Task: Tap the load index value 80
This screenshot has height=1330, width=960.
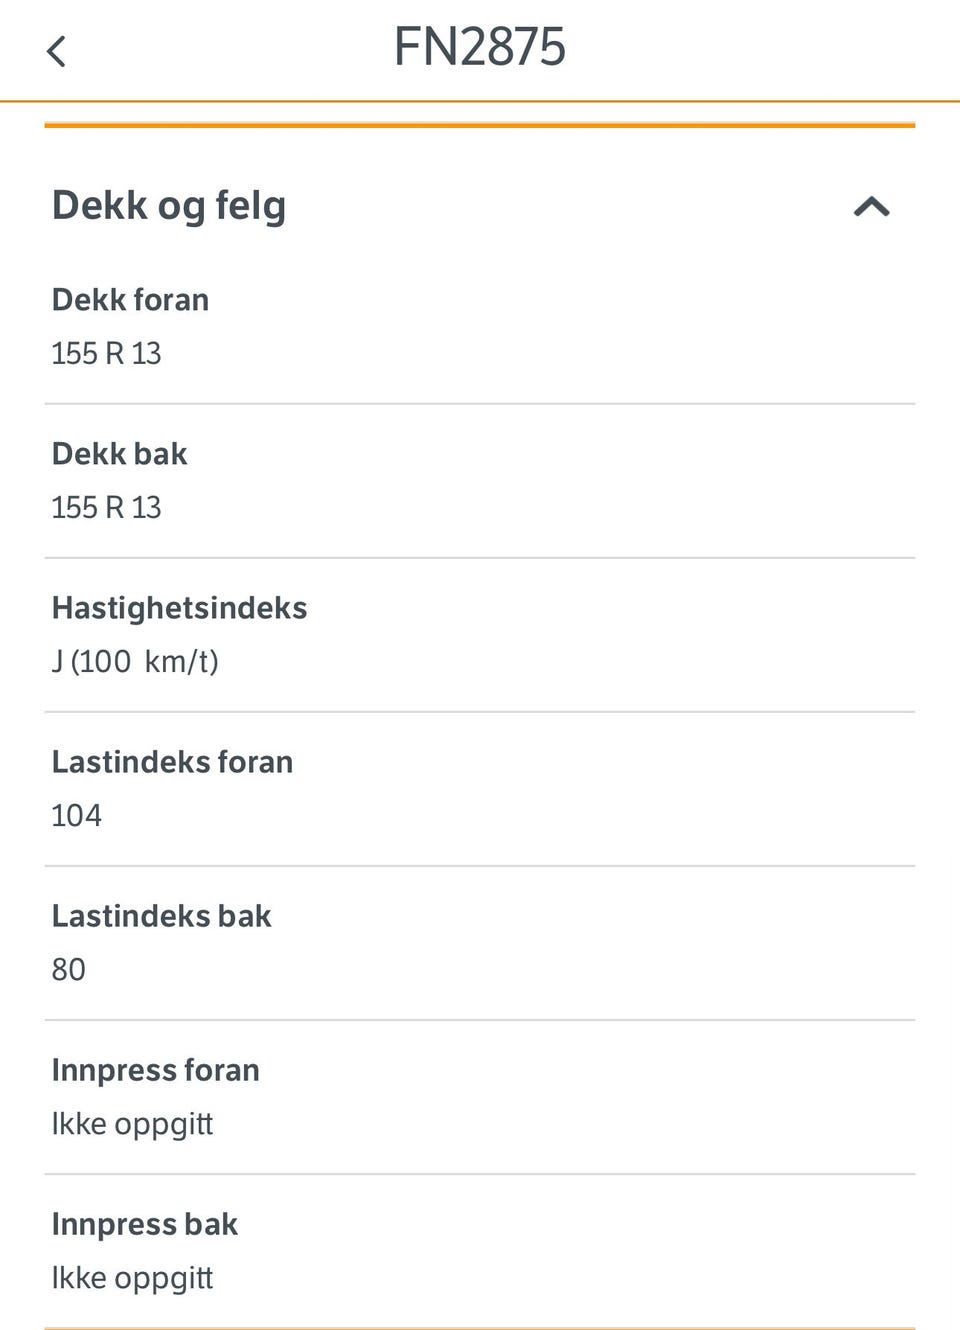Action: coord(68,970)
